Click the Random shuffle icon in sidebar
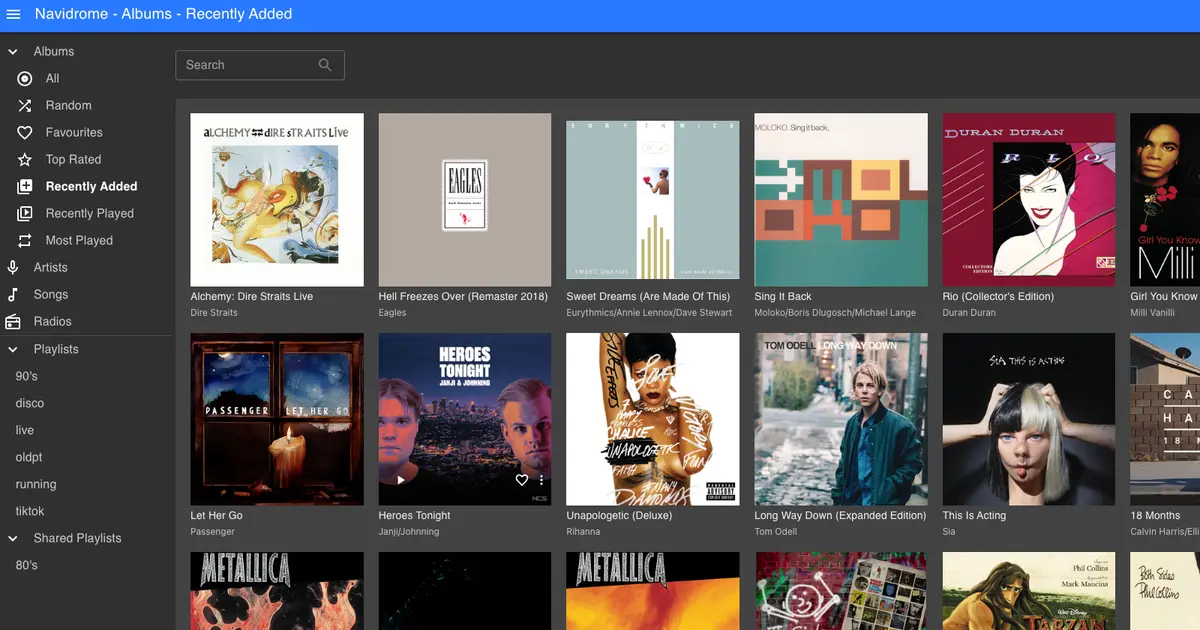This screenshot has width=1200, height=630. pyautogui.click(x=25, y=106)
